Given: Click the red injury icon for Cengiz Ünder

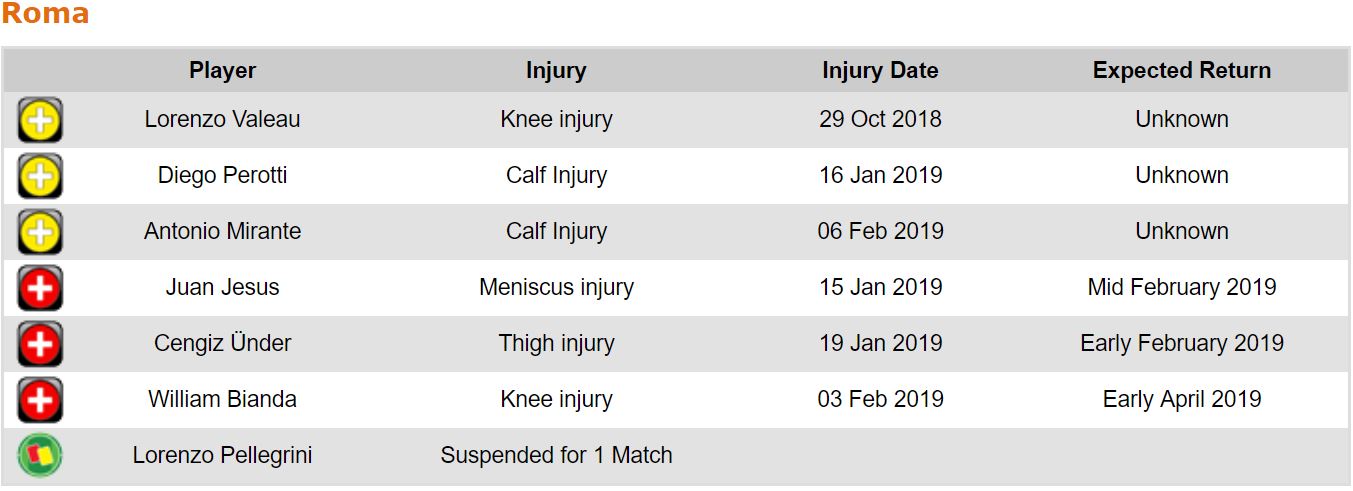Looking at the screenshot, I should pos(40,344).
